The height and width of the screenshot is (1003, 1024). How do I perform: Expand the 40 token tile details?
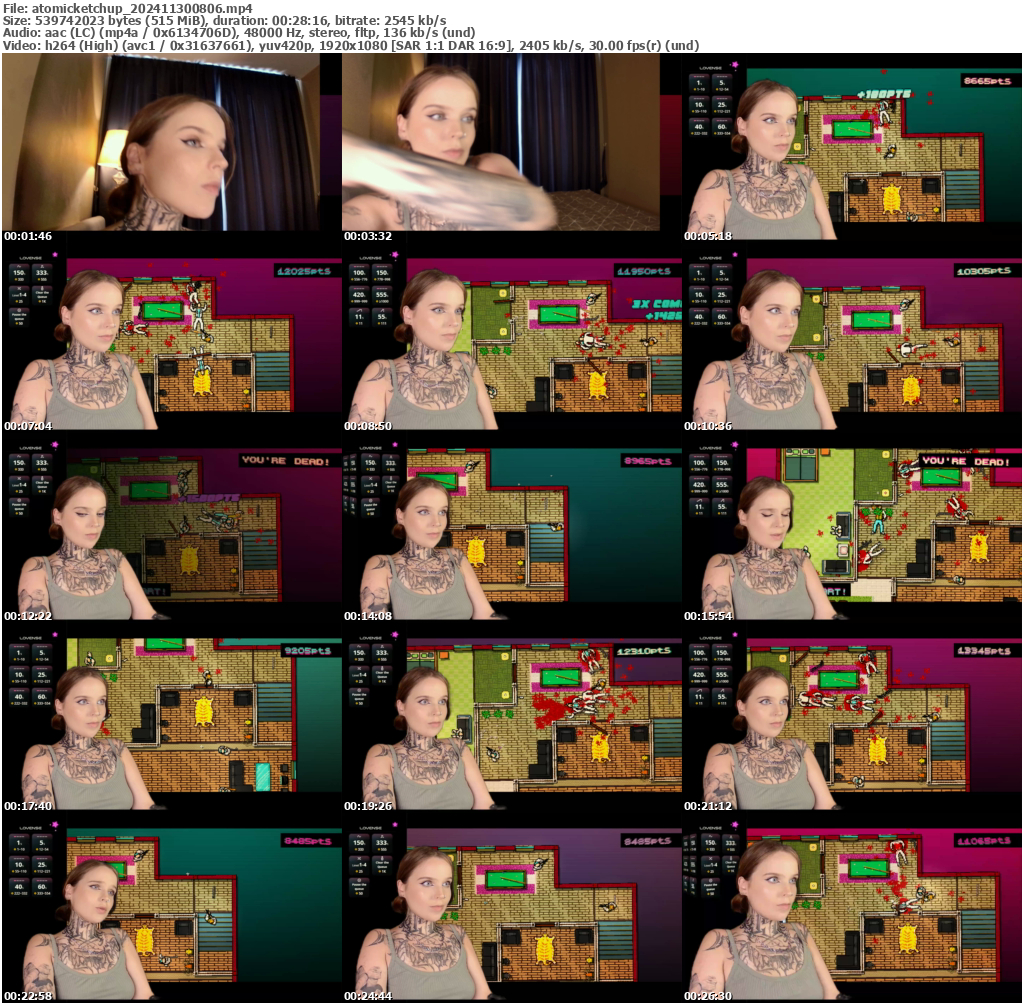coord(700,133)
